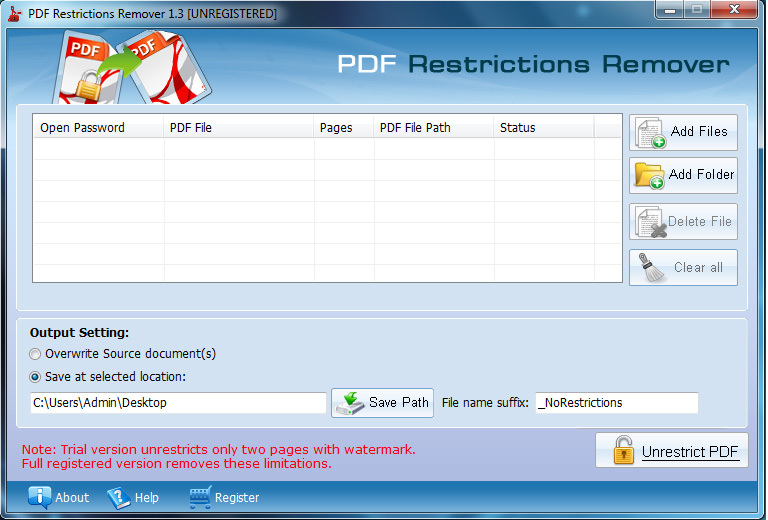768x520 pixels.
Task: Click the Save Path button
Action: click(383, 402)
